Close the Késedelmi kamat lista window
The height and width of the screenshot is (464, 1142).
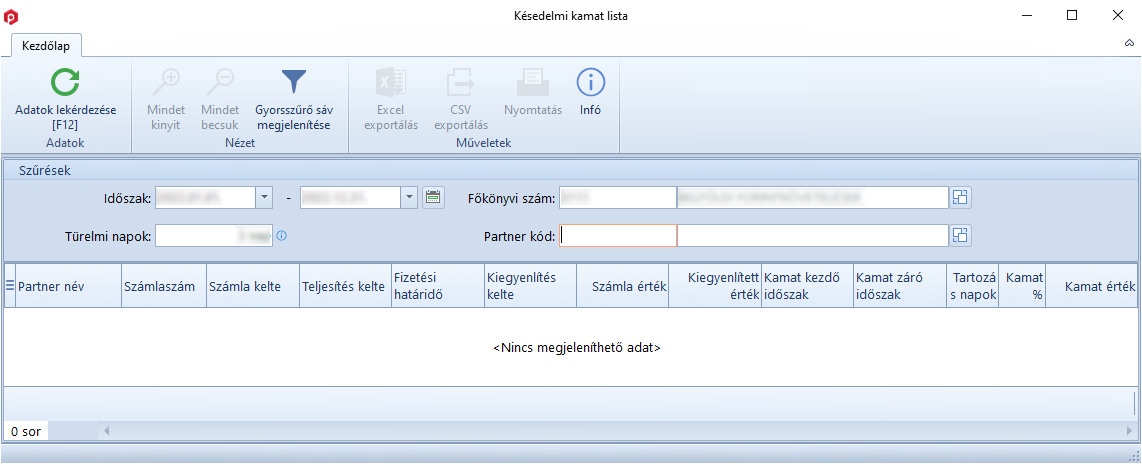tap(1117, 15)
